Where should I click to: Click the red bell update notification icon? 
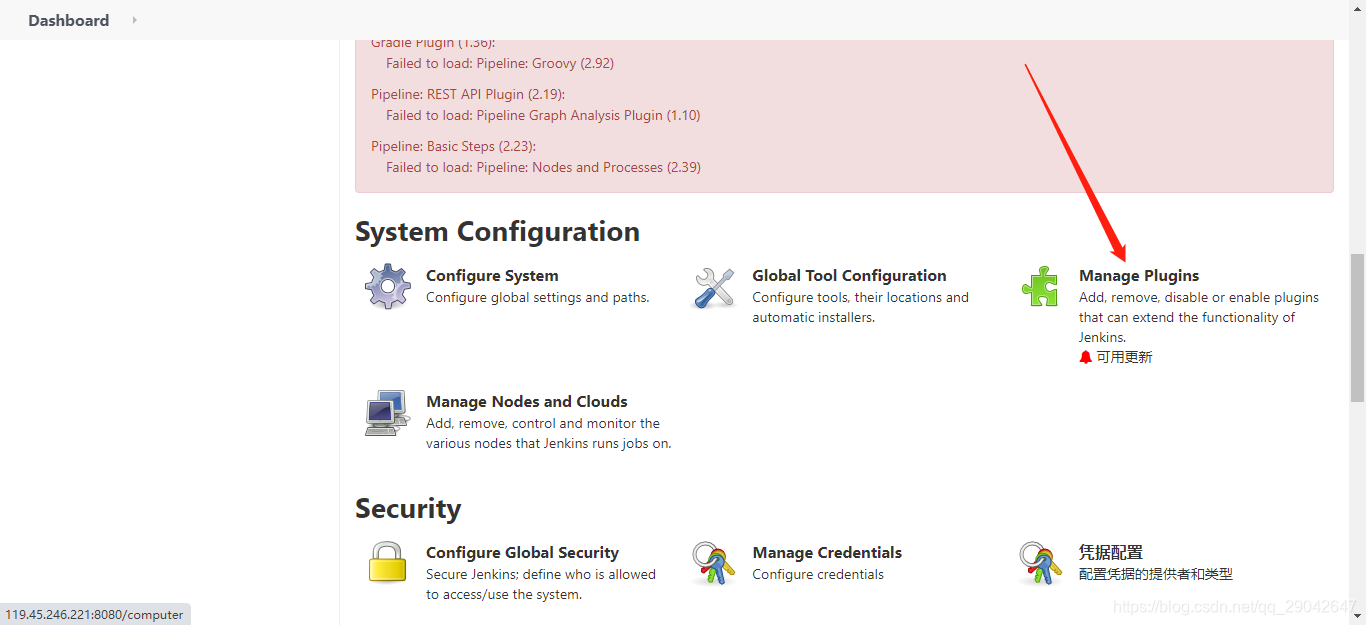(x=1086, y=357)
